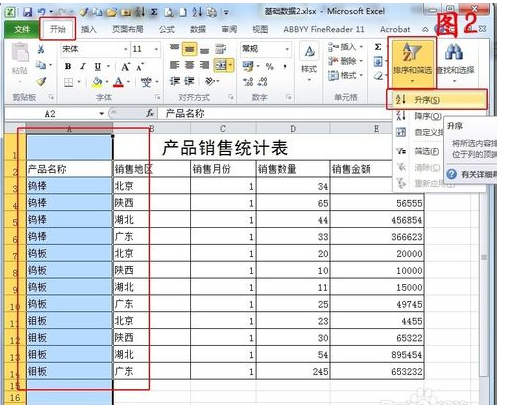Toggle Underline formatting
Viewport: 513px width, 405px height.
click(97, 66)
